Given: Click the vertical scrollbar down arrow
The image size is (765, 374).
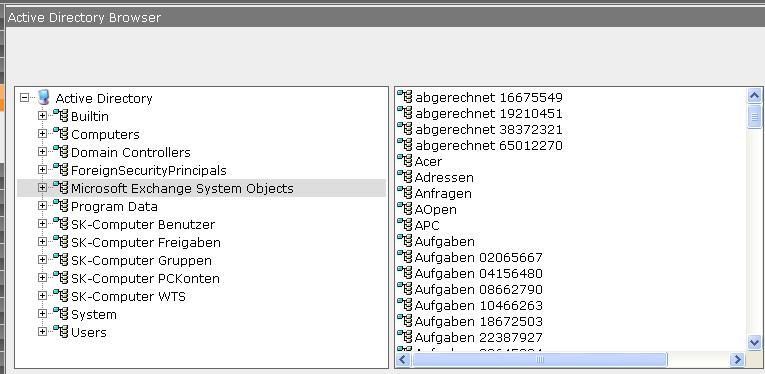Looking at the screenshot, I should pyautogui.click(x=754, y=342).
